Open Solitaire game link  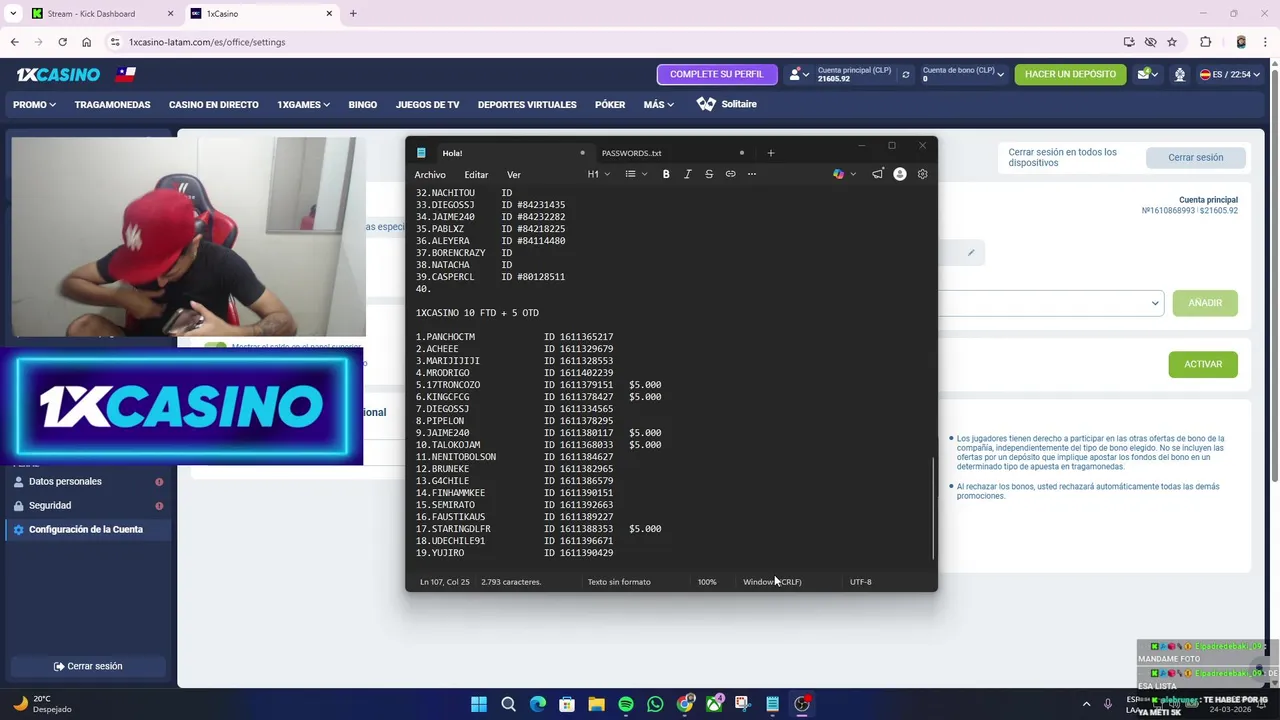click(x=727, y=104)
